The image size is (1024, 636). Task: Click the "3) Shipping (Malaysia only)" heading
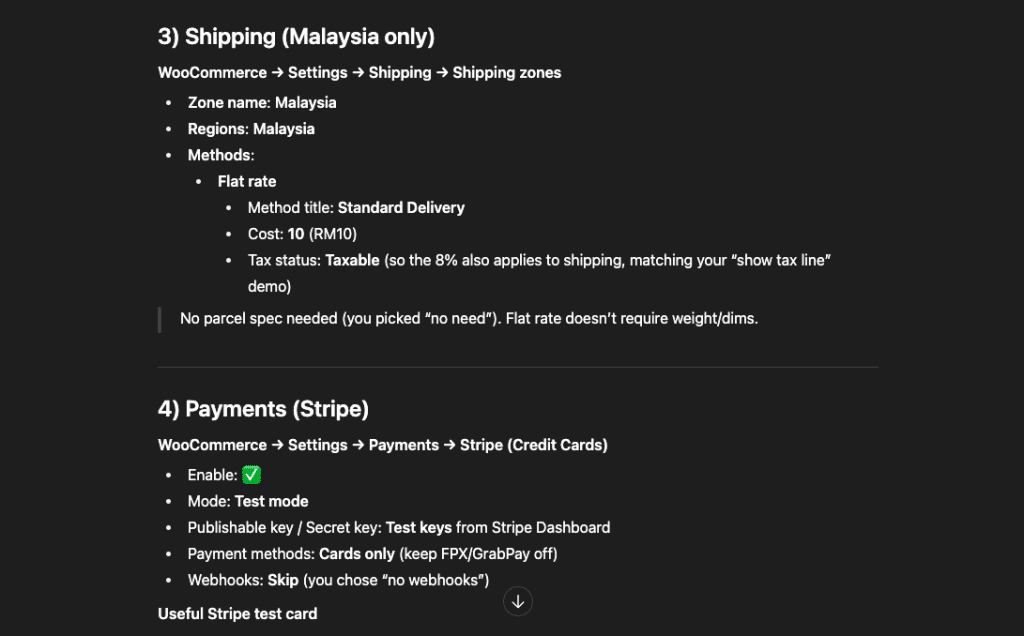point(296,37)
